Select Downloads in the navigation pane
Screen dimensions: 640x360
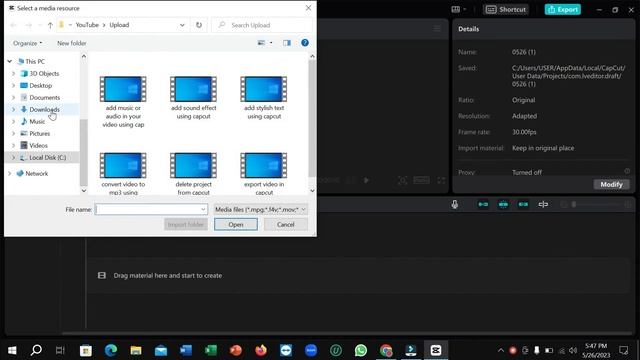pos(44,109)
